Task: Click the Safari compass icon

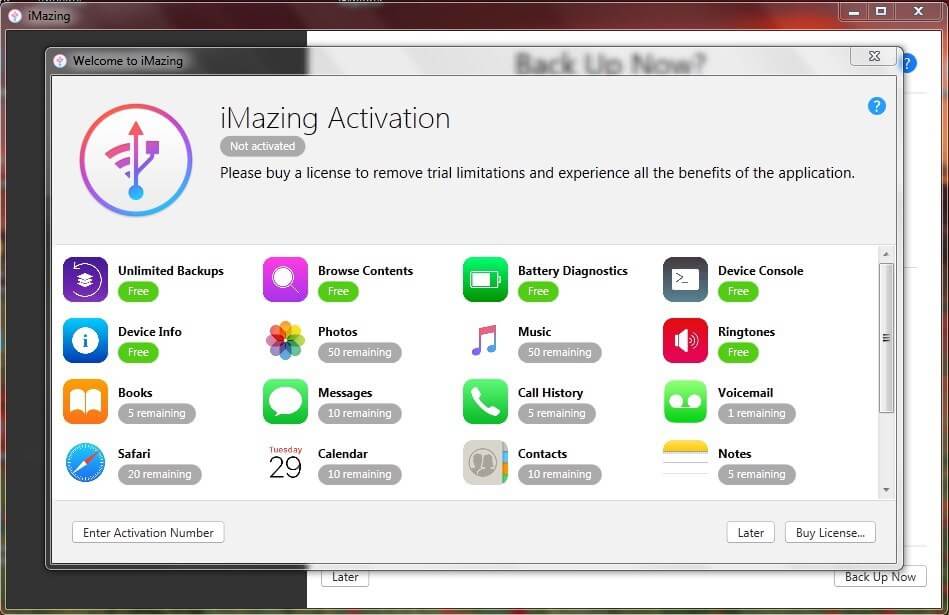Action: click(x=85, y=463)
